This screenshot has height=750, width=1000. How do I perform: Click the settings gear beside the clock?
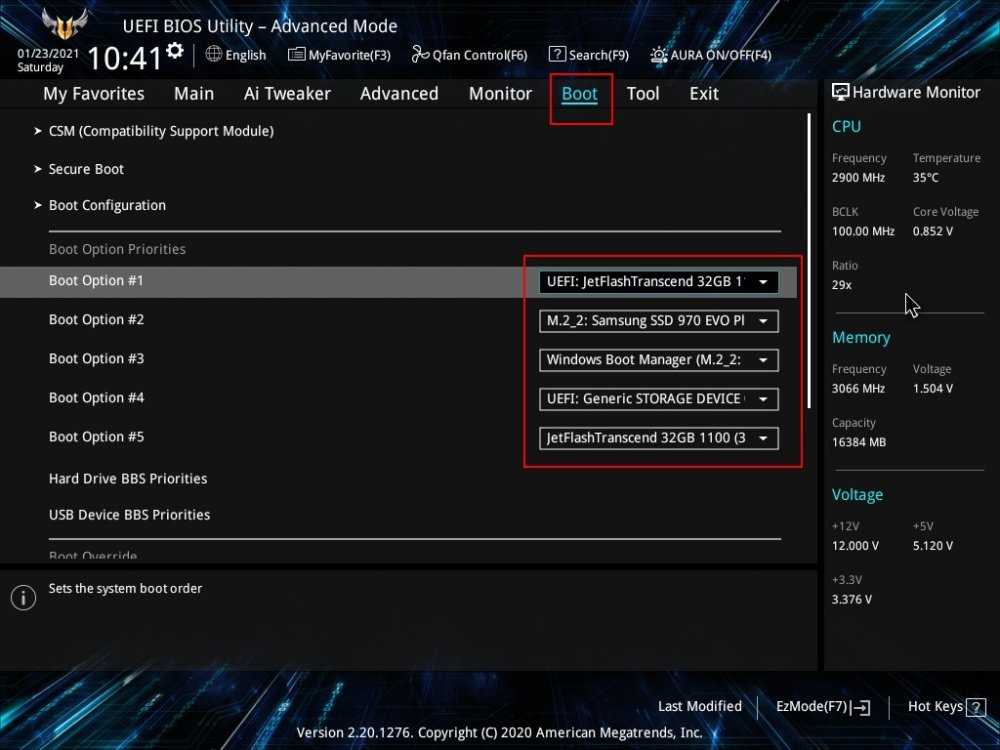pyautogui.click(x=176, y=51)
